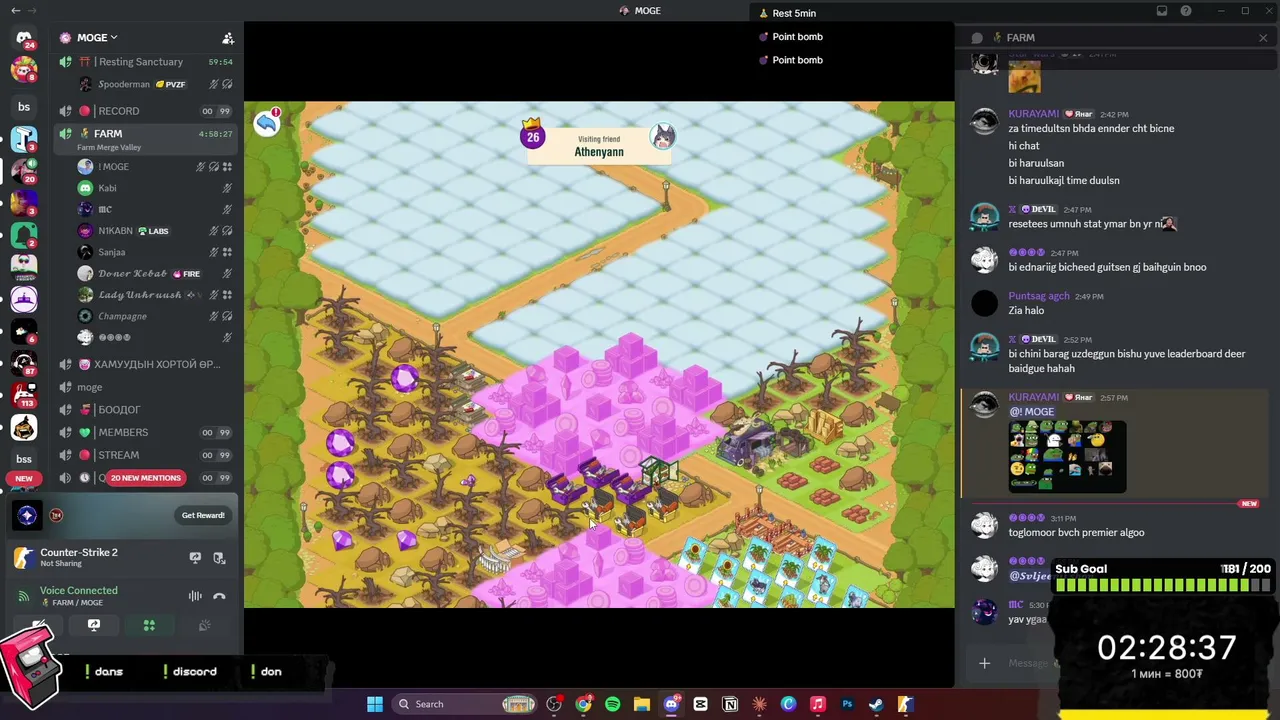
Task: Open CapCut from the taskbar
Action: [x=700, y=704]
